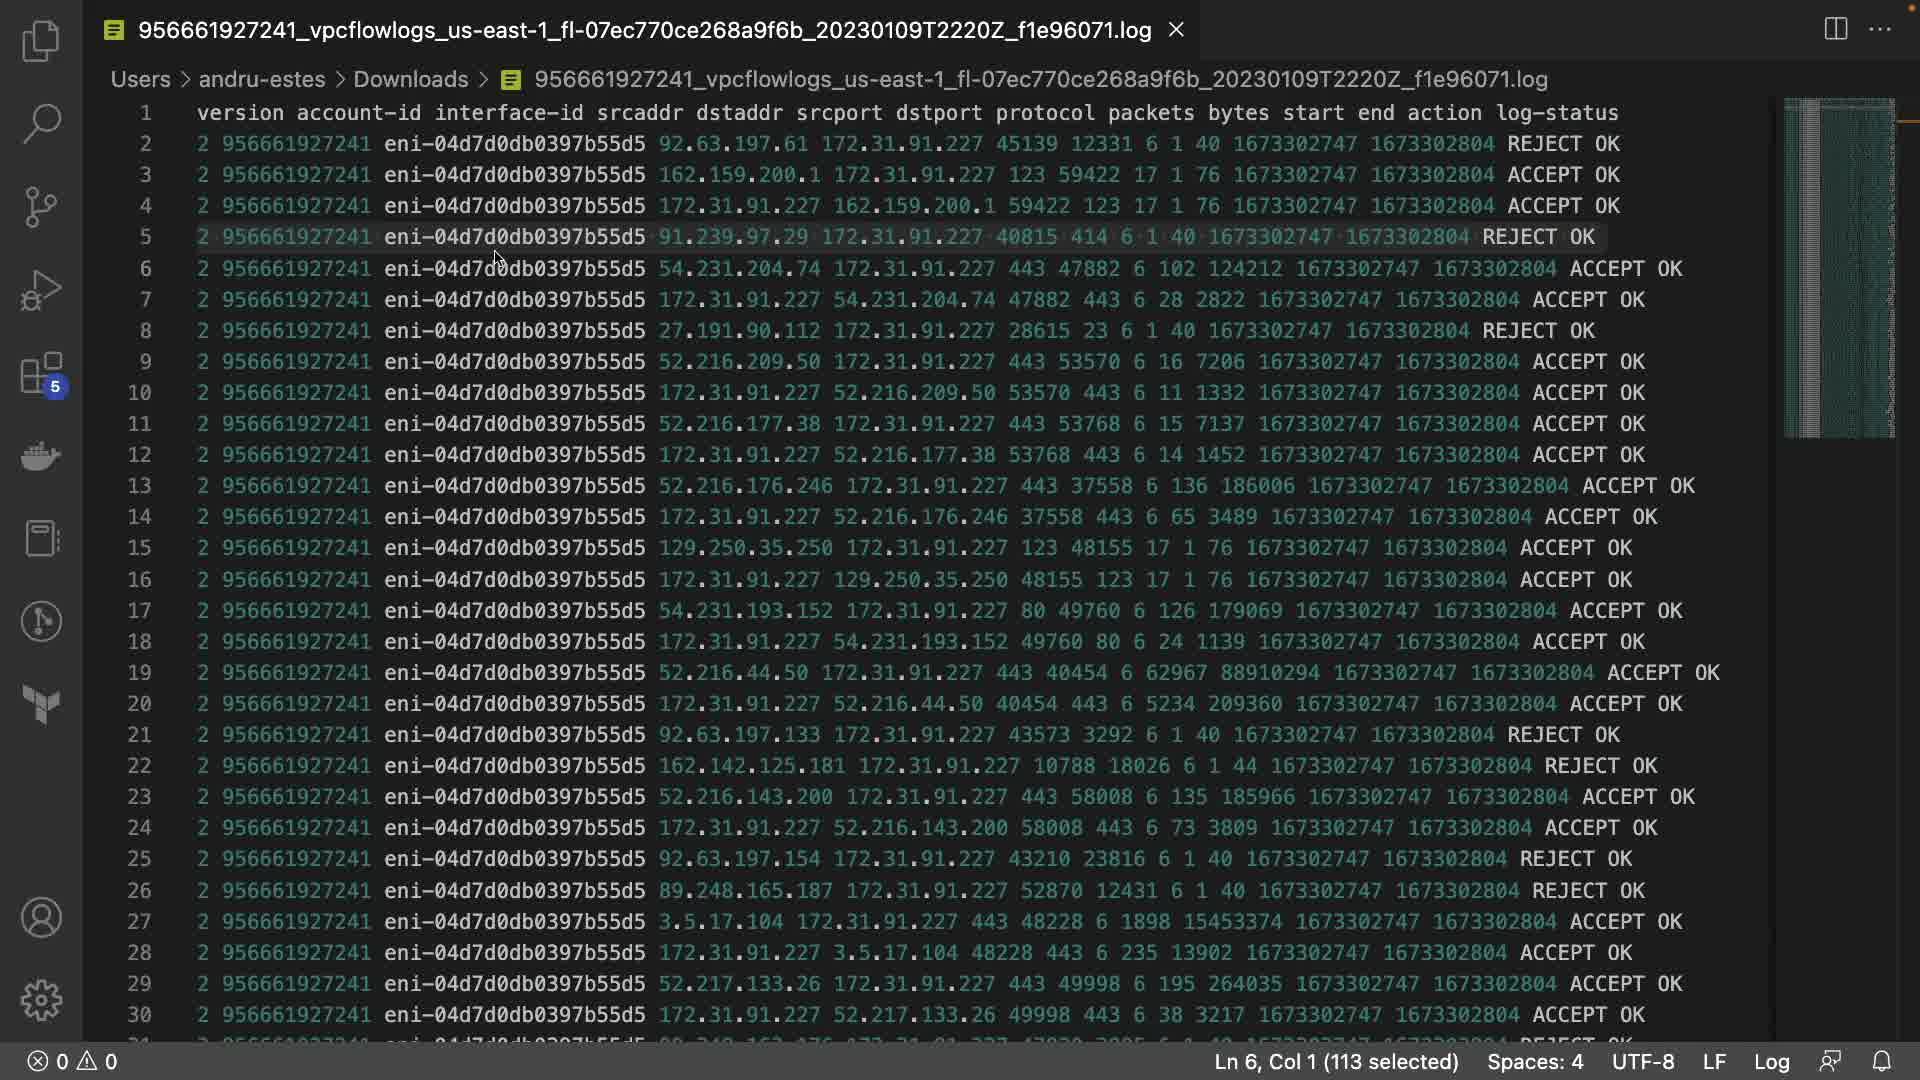This screenshot has width=1920, height=1080.
Task: Open the Explorer view in the activity bar
Action: tap(41, 41)
